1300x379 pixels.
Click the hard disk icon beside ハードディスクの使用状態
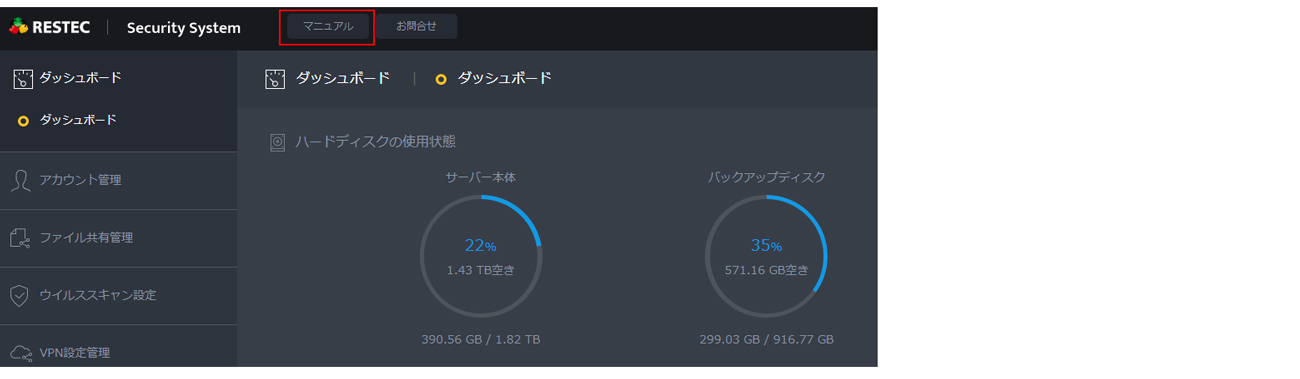click(278, 143)
